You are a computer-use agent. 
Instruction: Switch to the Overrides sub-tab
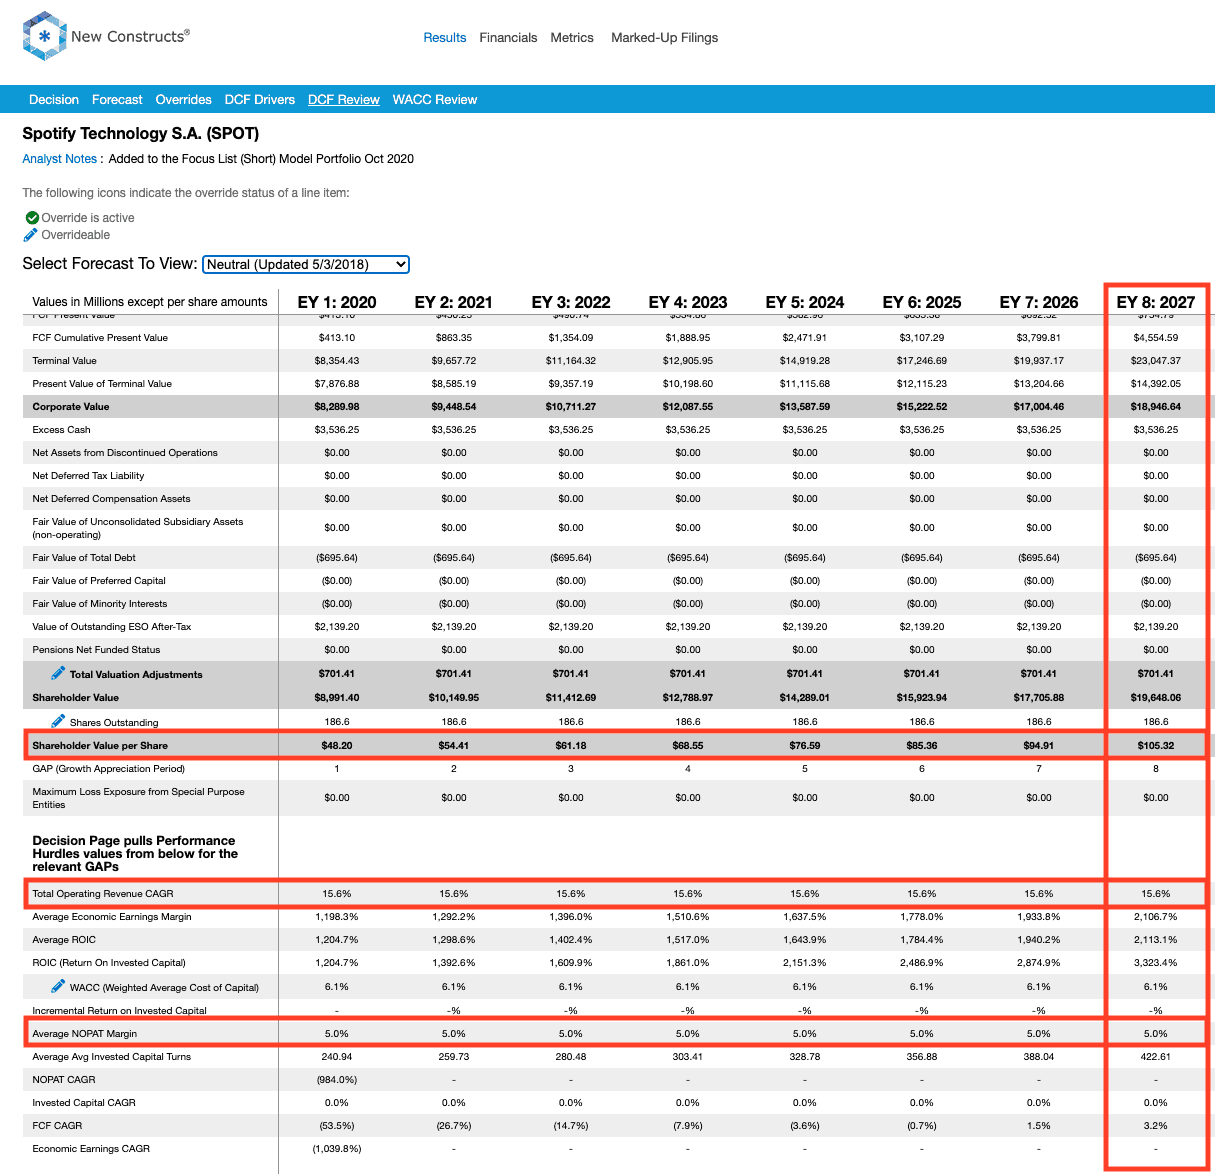(x=183, y=100)
